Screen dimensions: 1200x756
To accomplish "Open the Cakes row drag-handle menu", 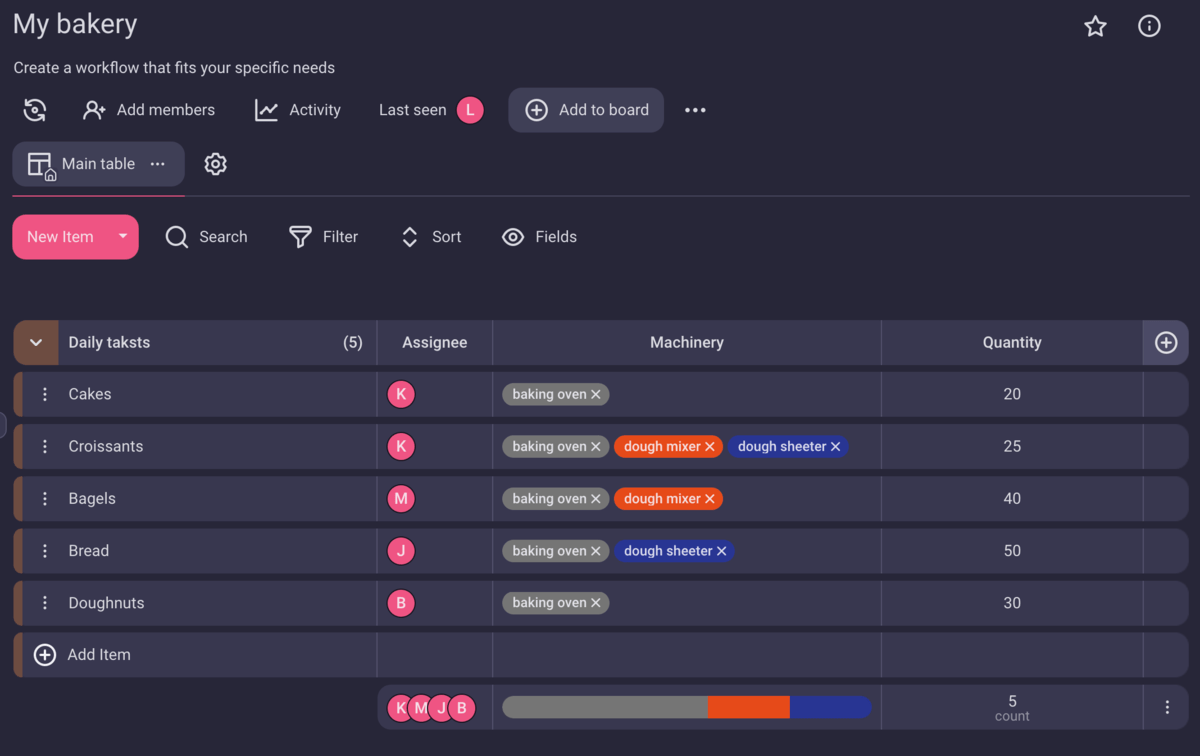I will pyautogui.click(x=45, y=394).
